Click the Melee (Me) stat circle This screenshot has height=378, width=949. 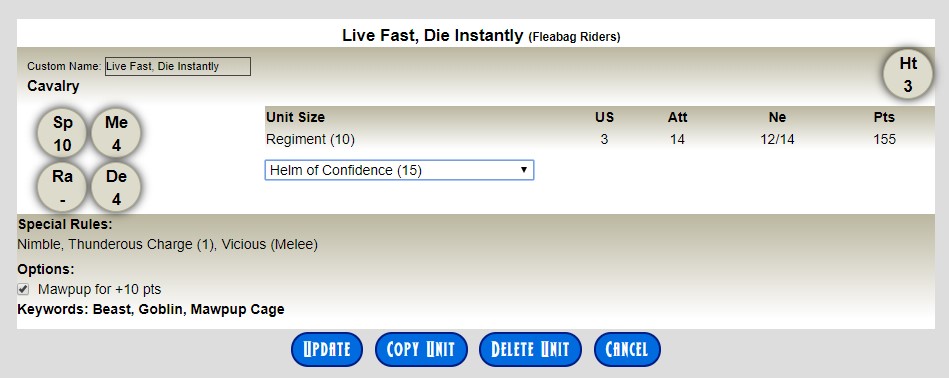[116, 134]
